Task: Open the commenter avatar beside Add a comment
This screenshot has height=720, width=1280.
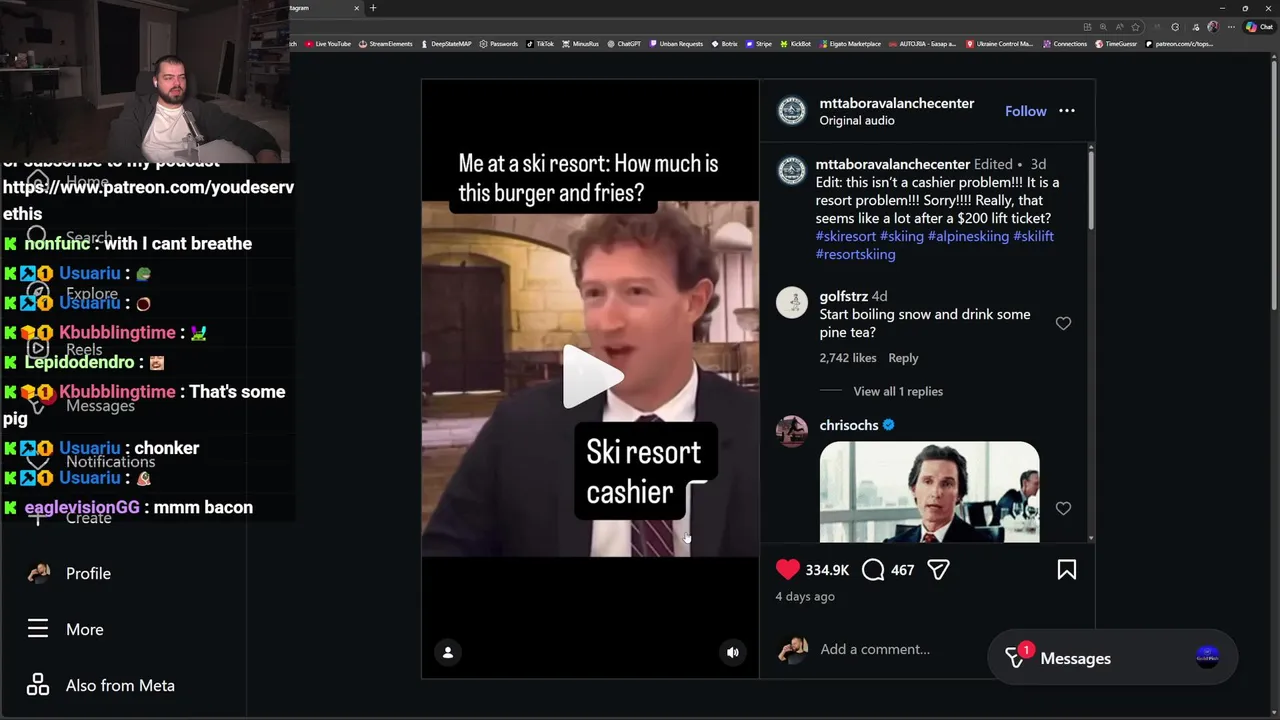Action: tap(793, 649)
